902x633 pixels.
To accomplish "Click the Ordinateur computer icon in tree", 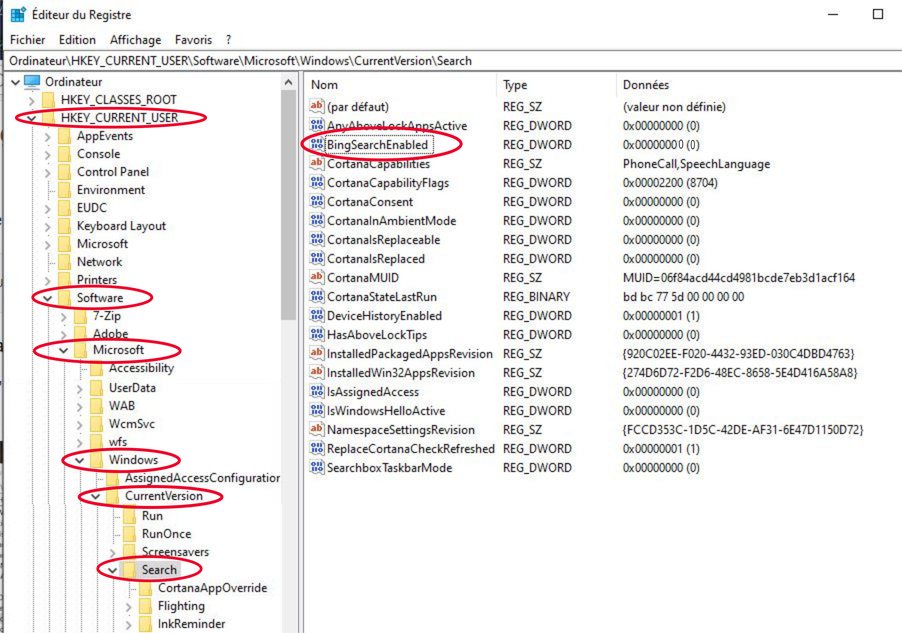I will coord(32,82).
